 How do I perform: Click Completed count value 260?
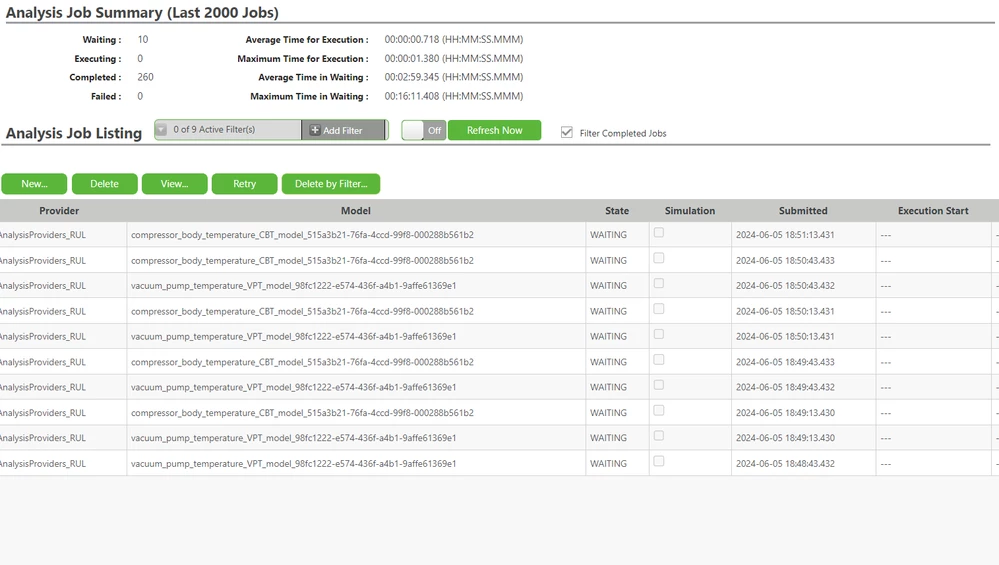[145, 77]
